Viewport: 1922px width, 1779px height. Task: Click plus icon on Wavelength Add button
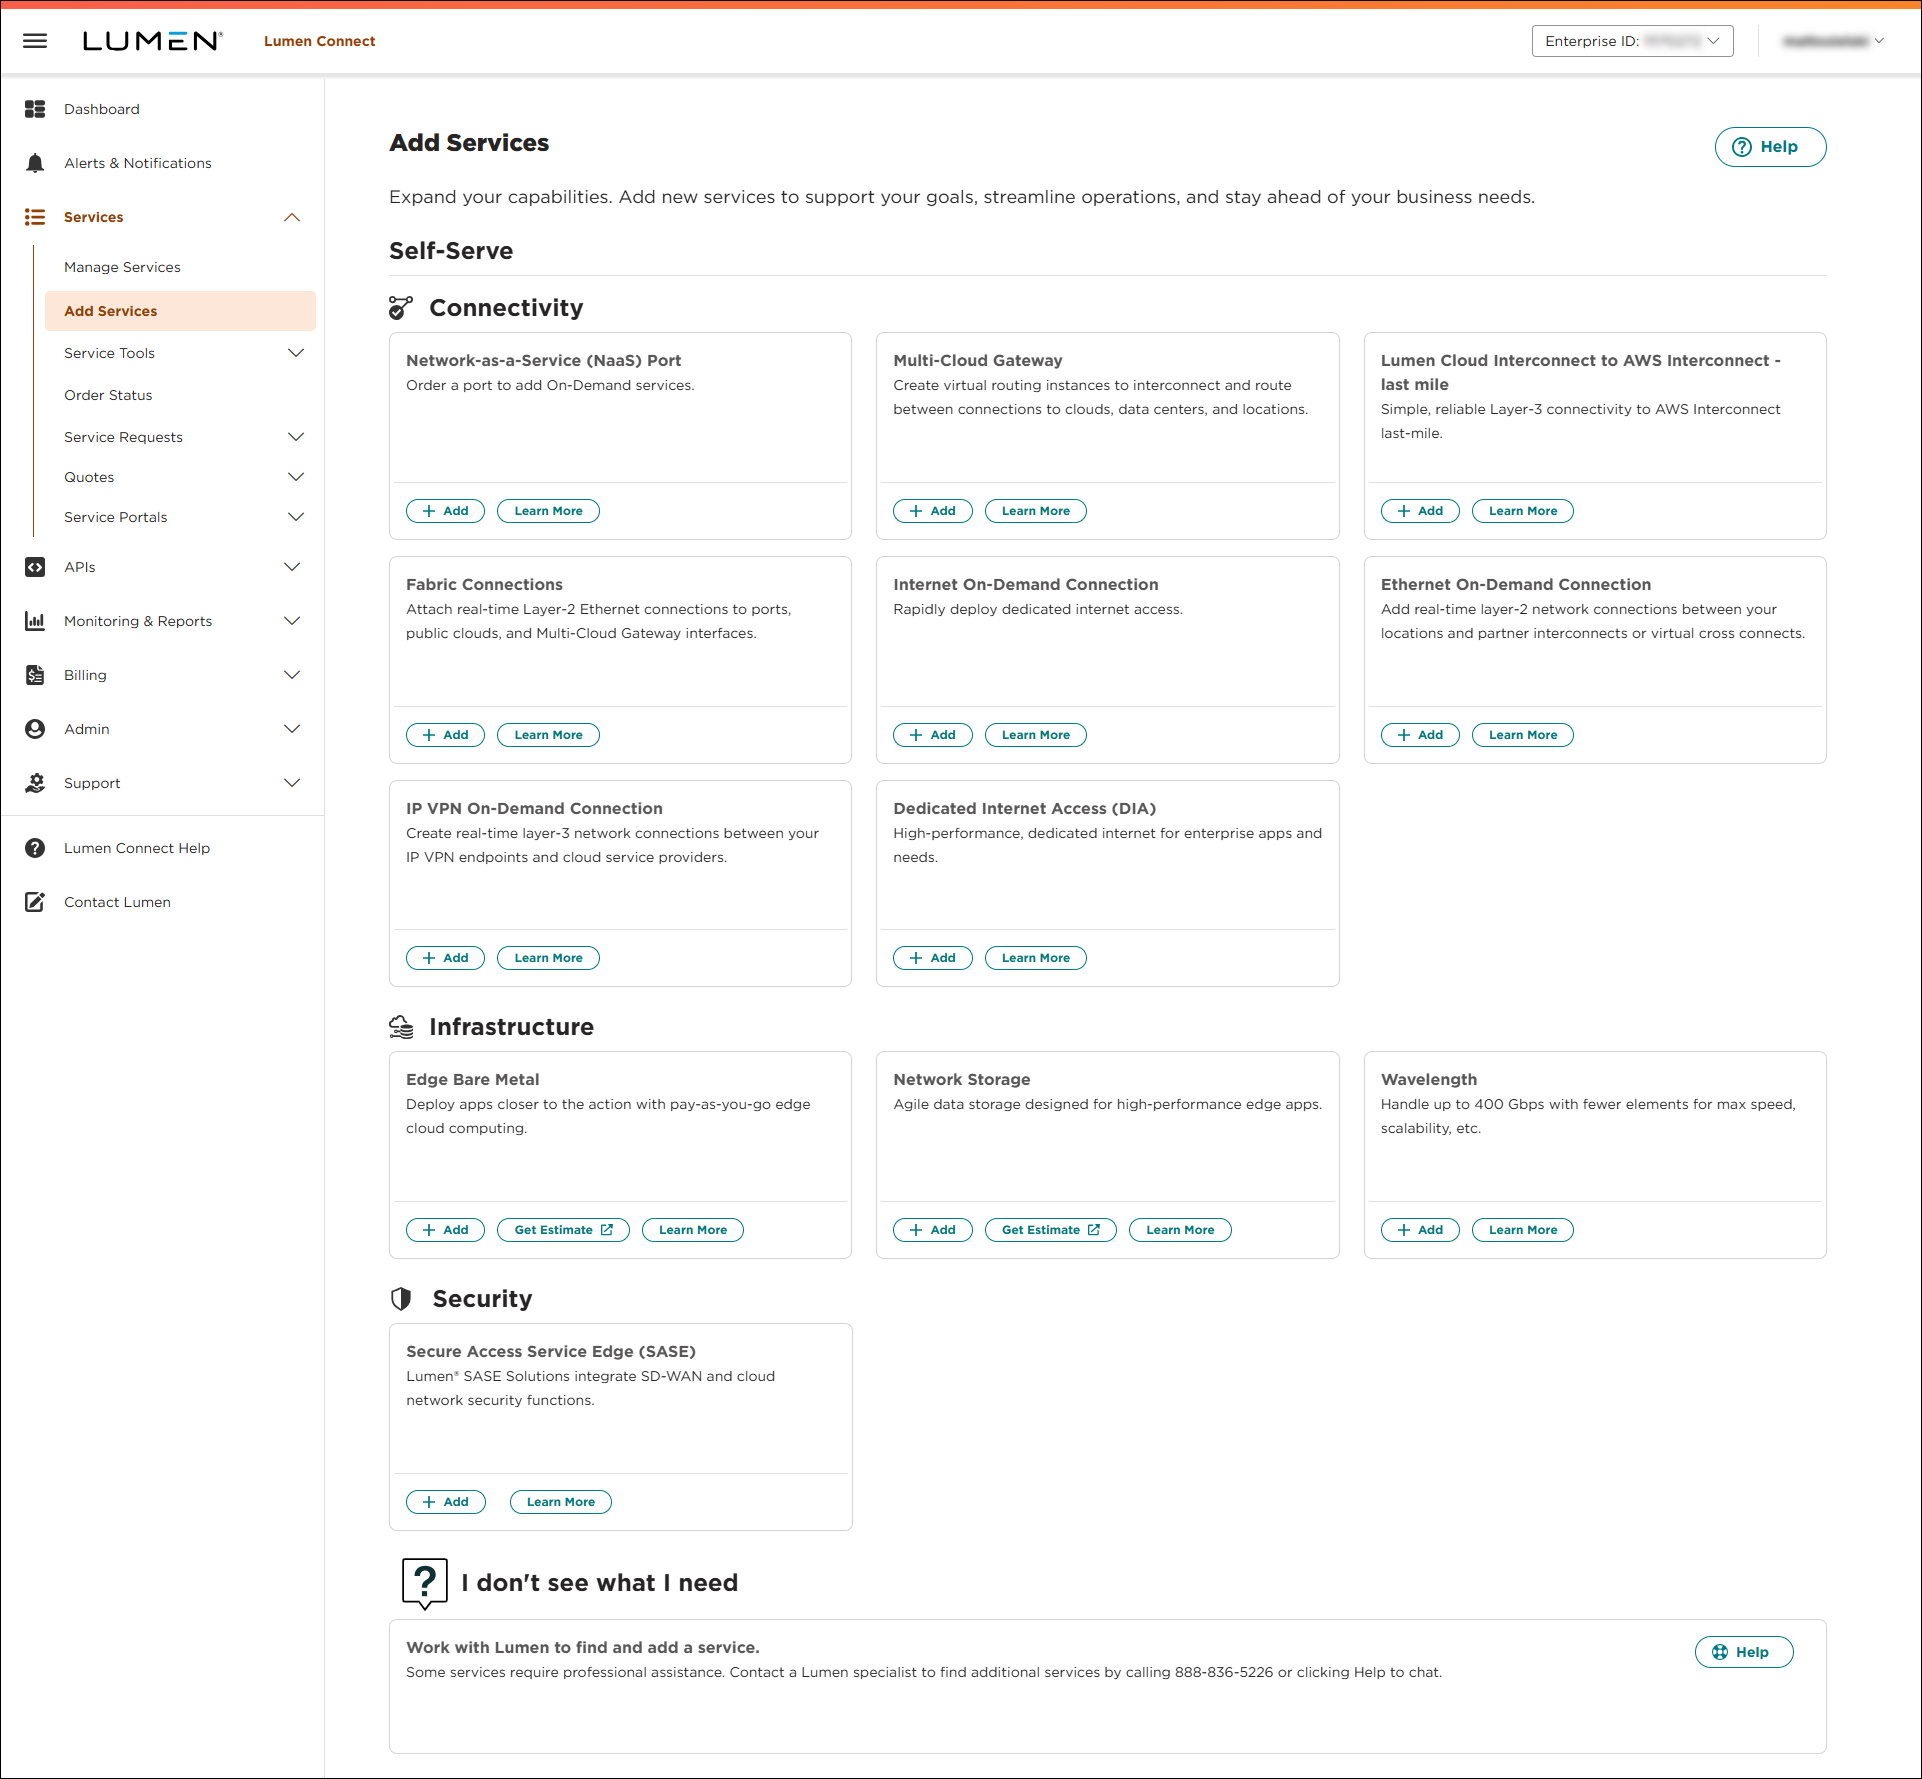tap(1404, 1230)
